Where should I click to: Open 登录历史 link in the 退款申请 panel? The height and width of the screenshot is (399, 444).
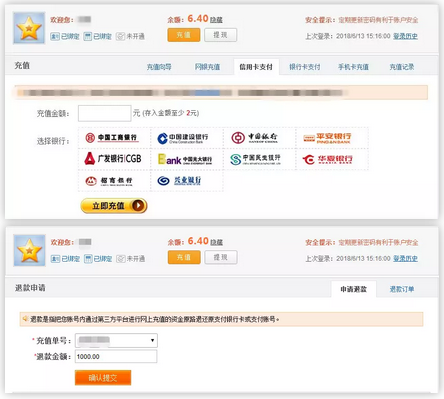[406, 258]
